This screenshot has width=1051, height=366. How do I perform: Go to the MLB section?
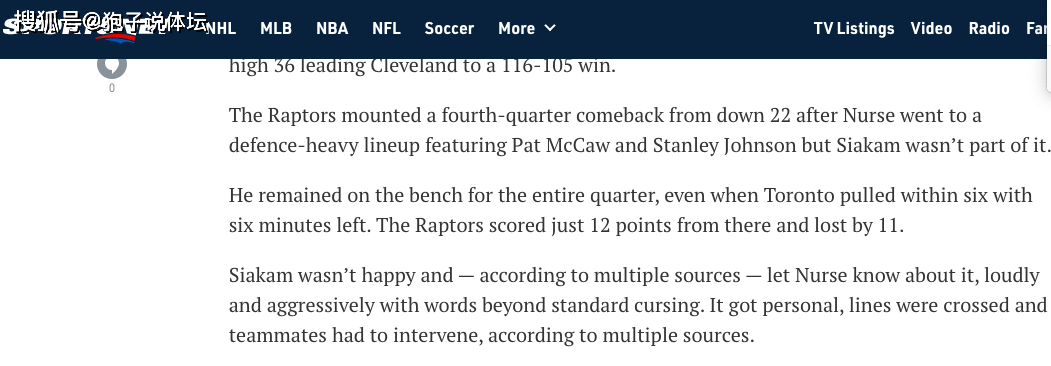276,28
